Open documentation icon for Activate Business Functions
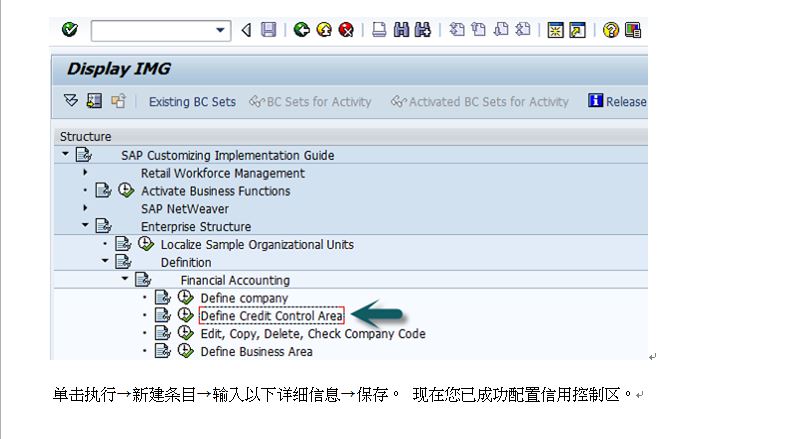The width and height of the screenshot is (794, 439). (x=103, y=190)
